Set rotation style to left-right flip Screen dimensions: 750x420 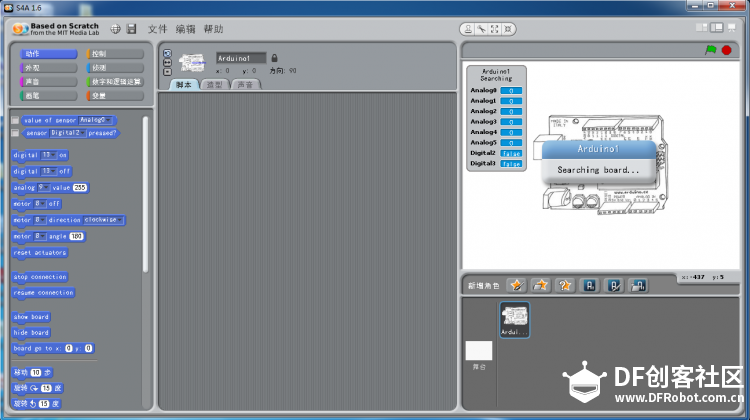(x=167, y=63)
